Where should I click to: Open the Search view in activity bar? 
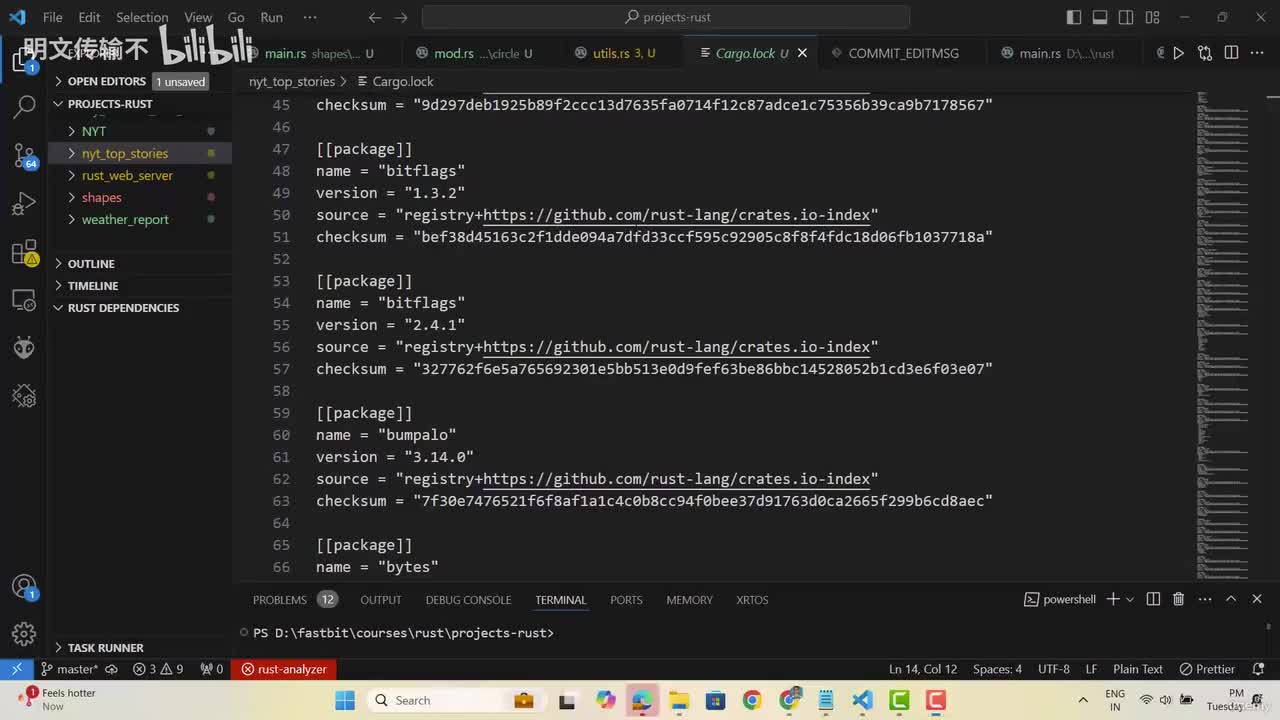(x=24, y=106)
